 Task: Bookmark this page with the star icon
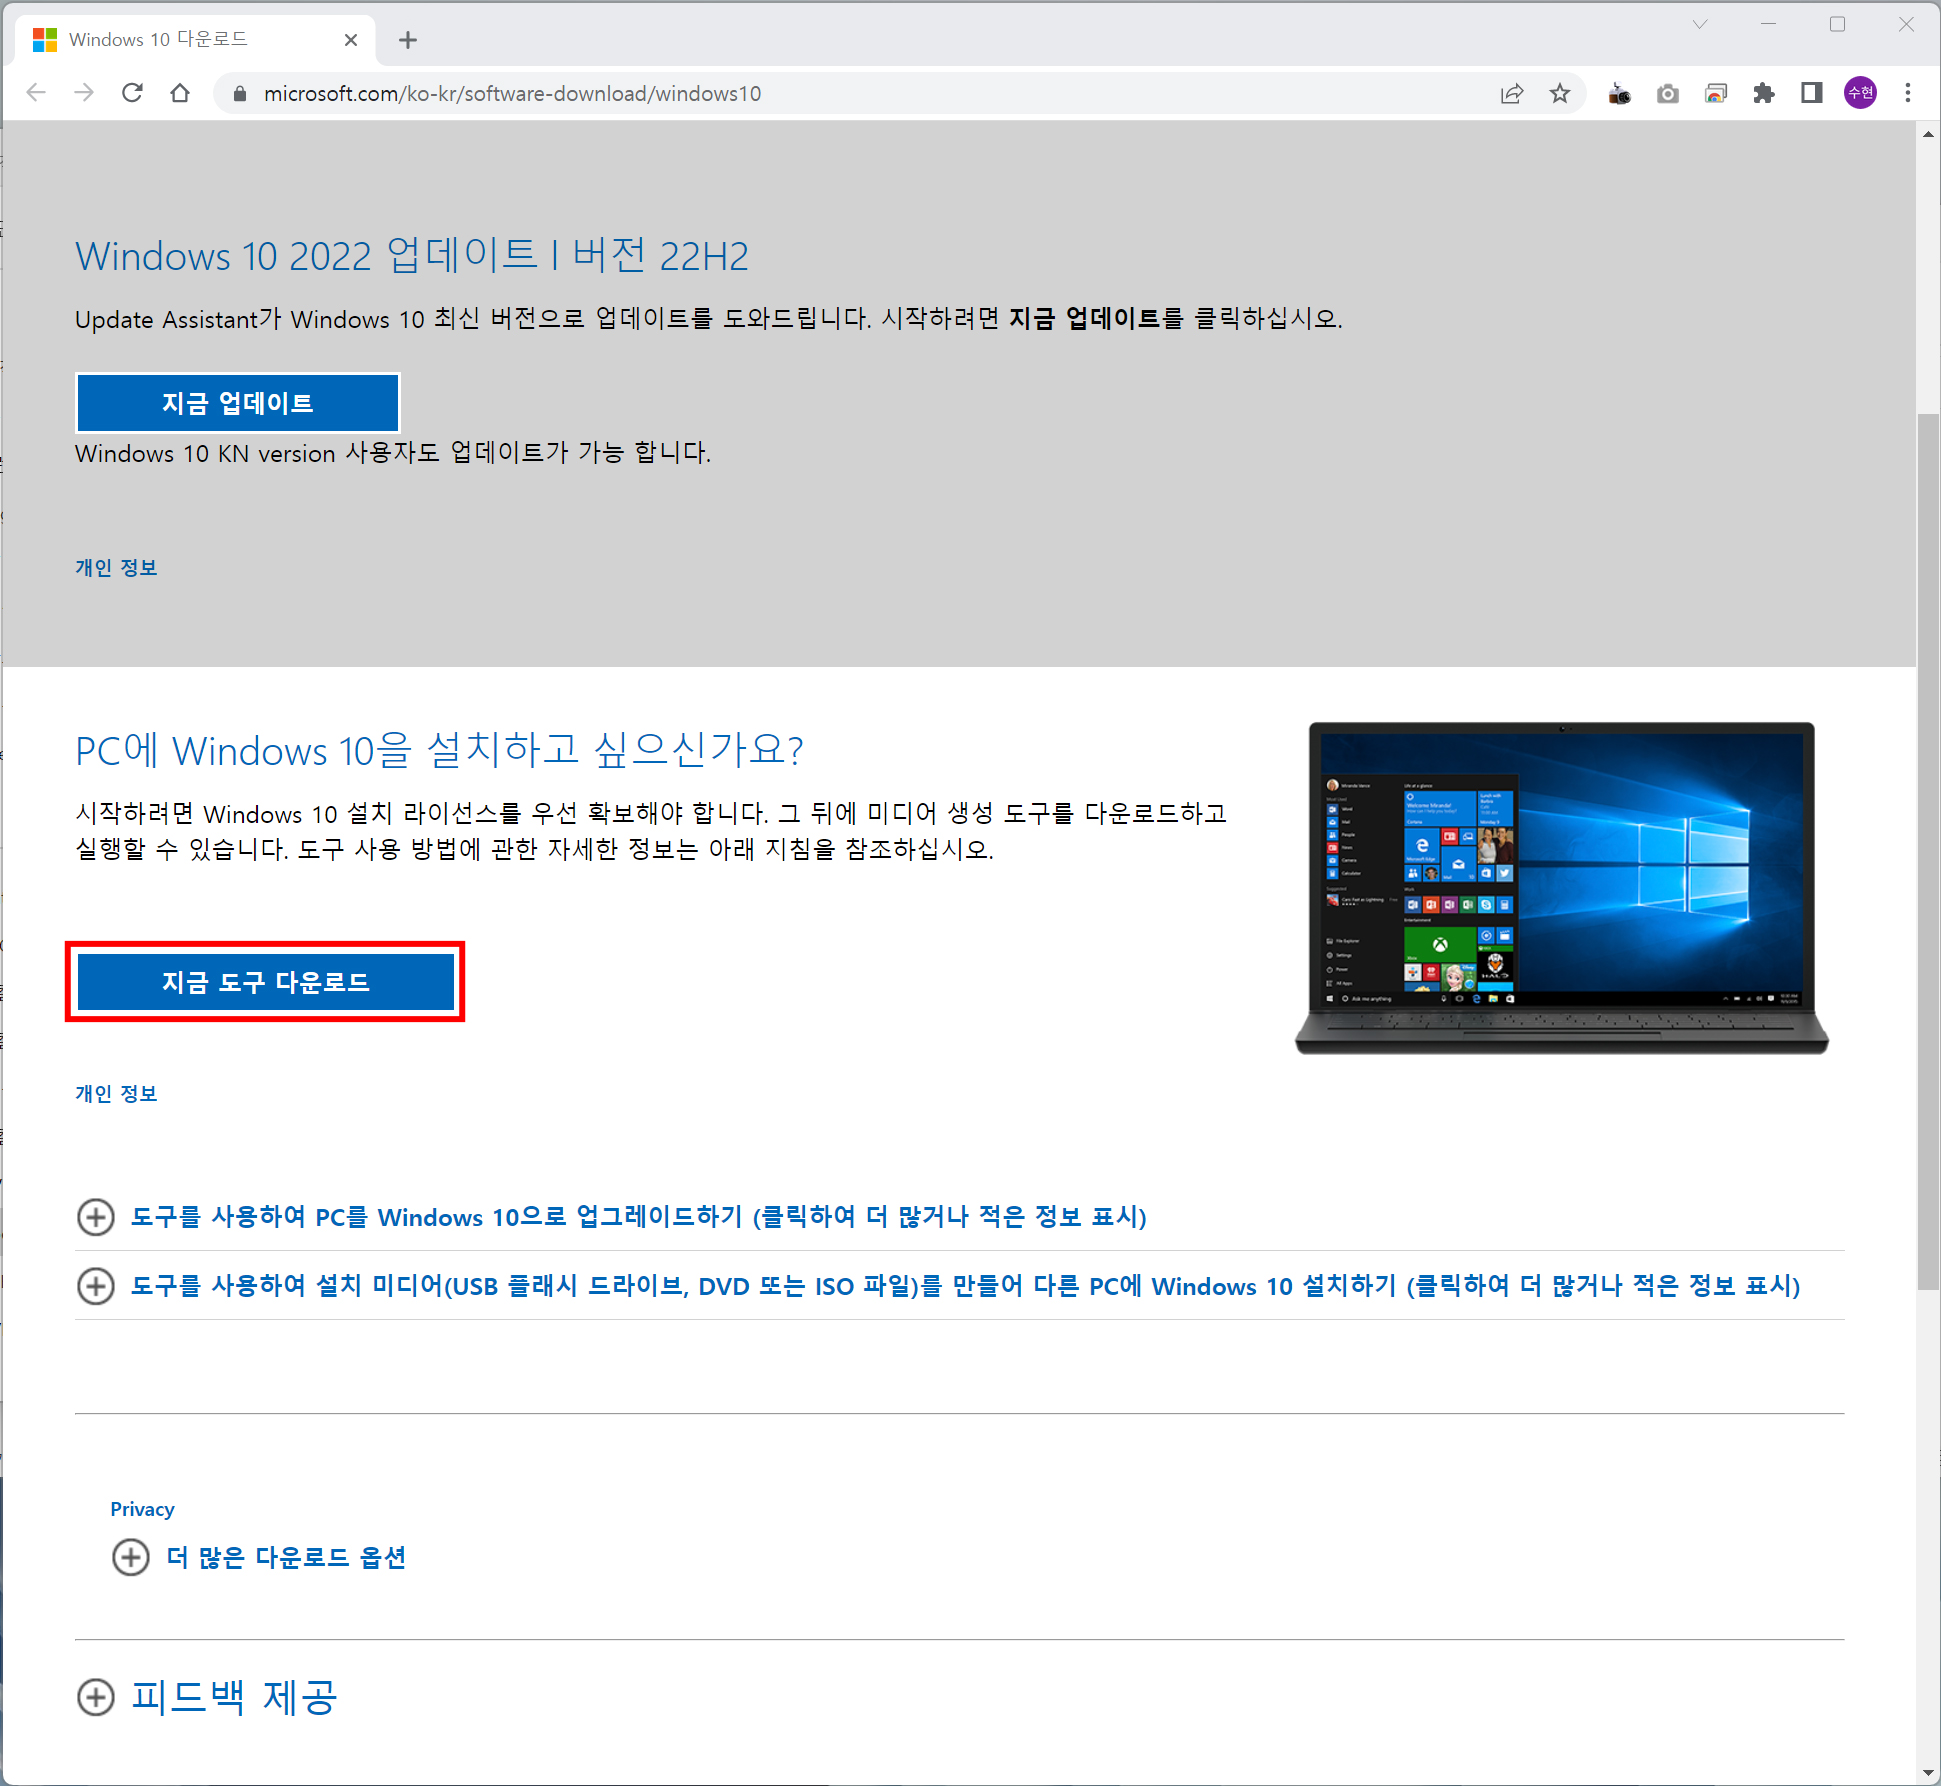tap(1559, 93)
